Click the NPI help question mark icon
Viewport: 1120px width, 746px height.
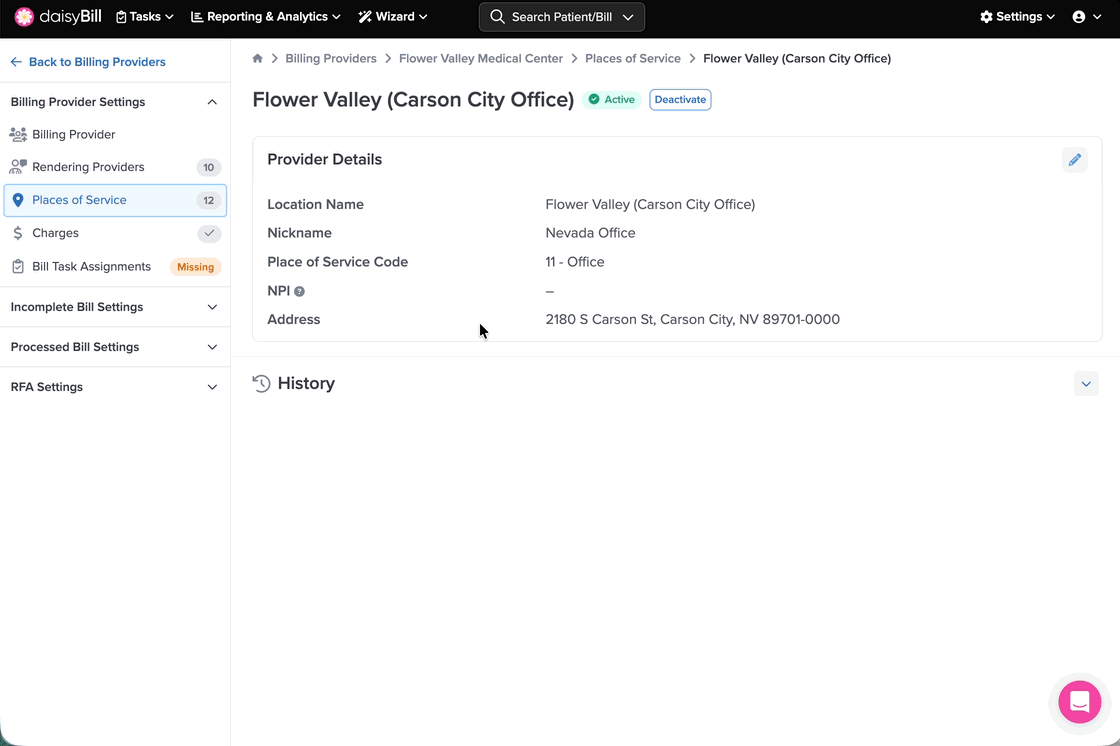(300, 292)
